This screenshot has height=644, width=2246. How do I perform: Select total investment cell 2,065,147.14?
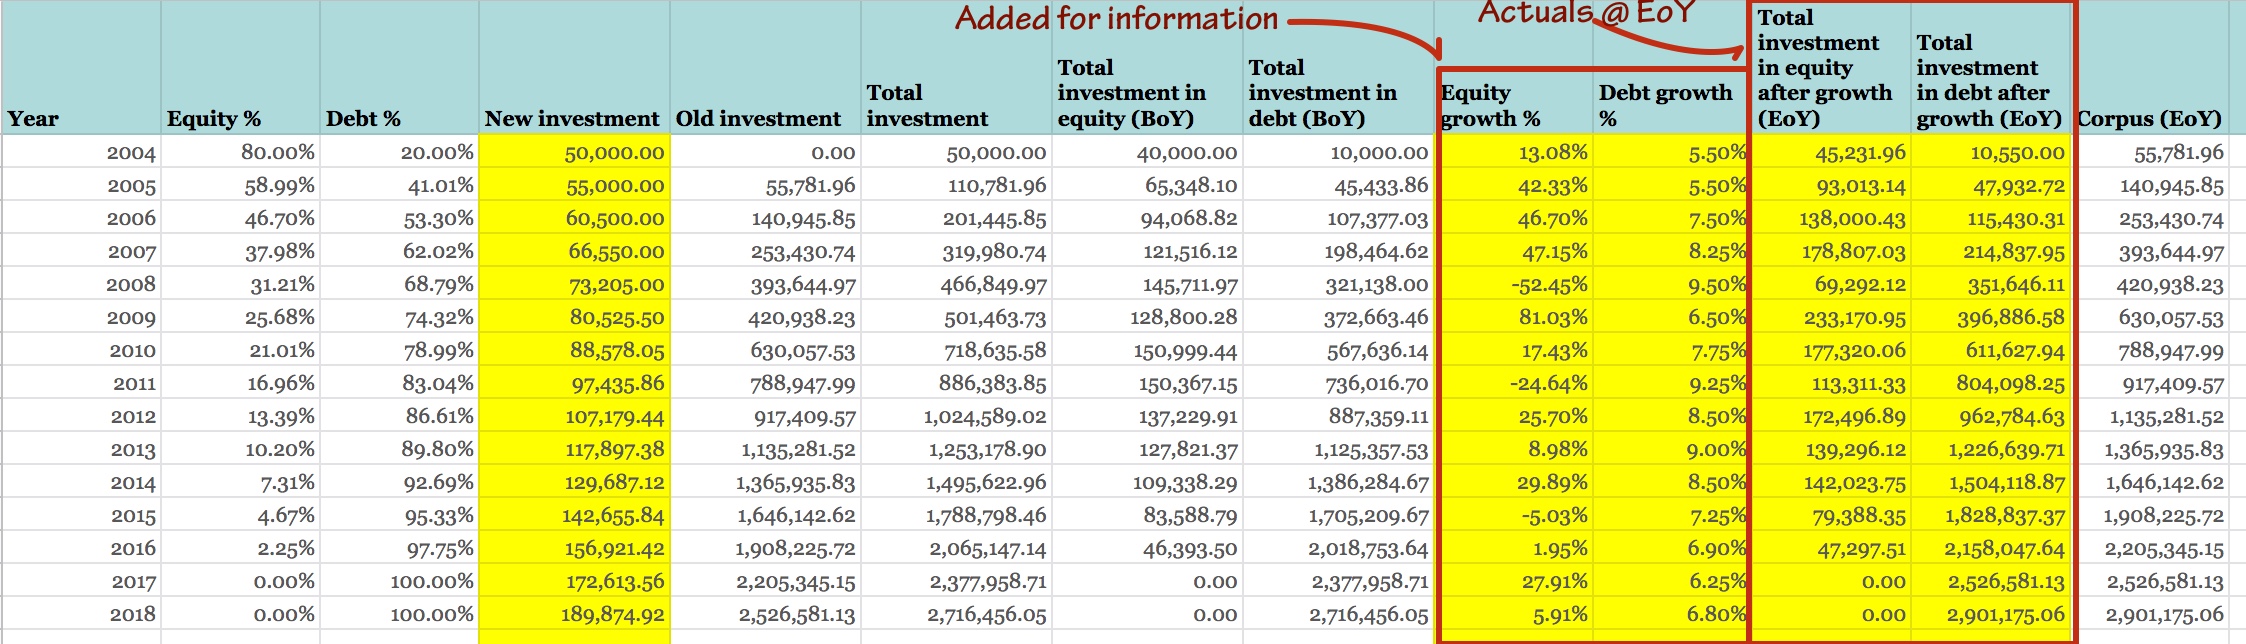[956, 548]
